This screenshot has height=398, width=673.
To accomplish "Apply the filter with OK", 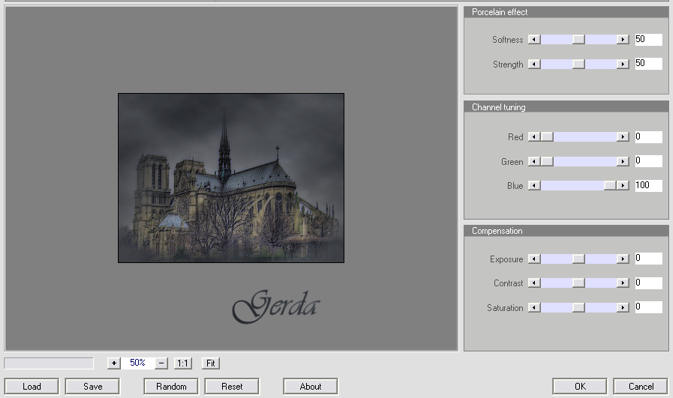I will coord(580,386).
